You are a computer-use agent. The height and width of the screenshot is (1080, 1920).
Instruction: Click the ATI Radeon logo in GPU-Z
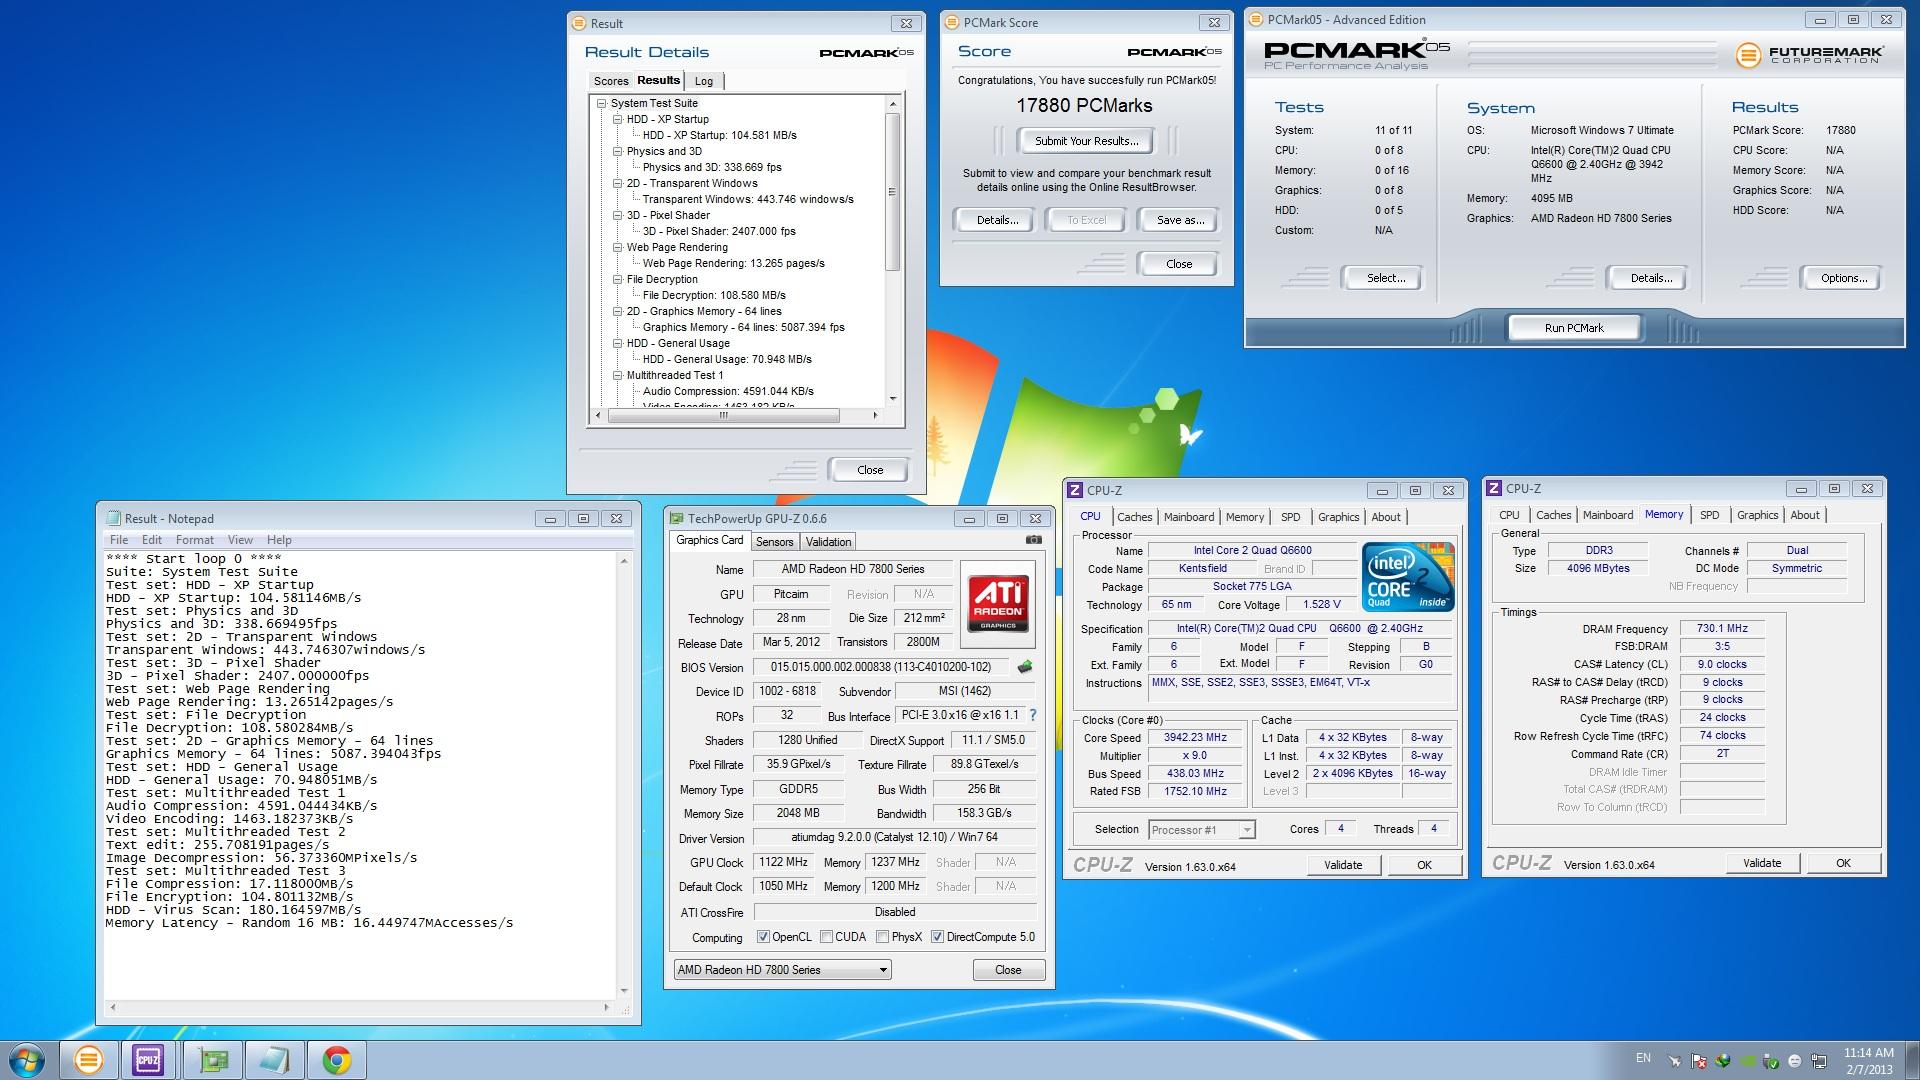point(998,604)
